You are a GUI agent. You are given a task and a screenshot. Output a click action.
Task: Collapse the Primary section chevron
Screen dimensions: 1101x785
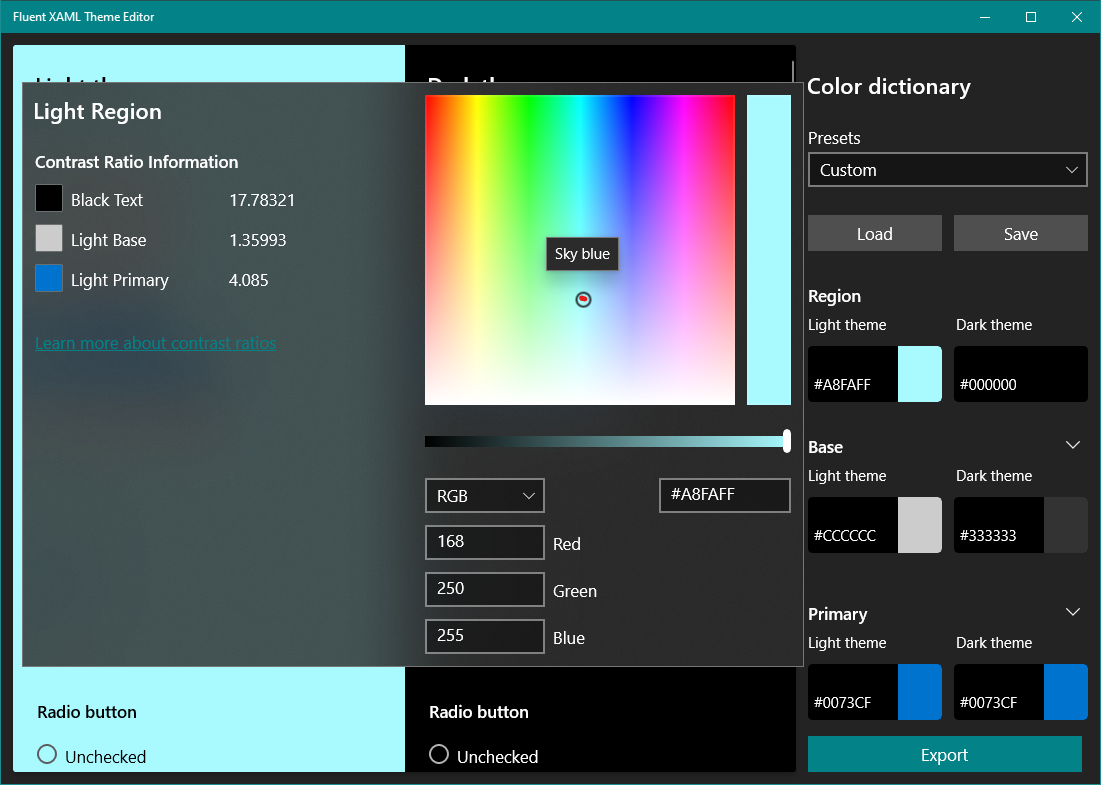coord(1073,612)
